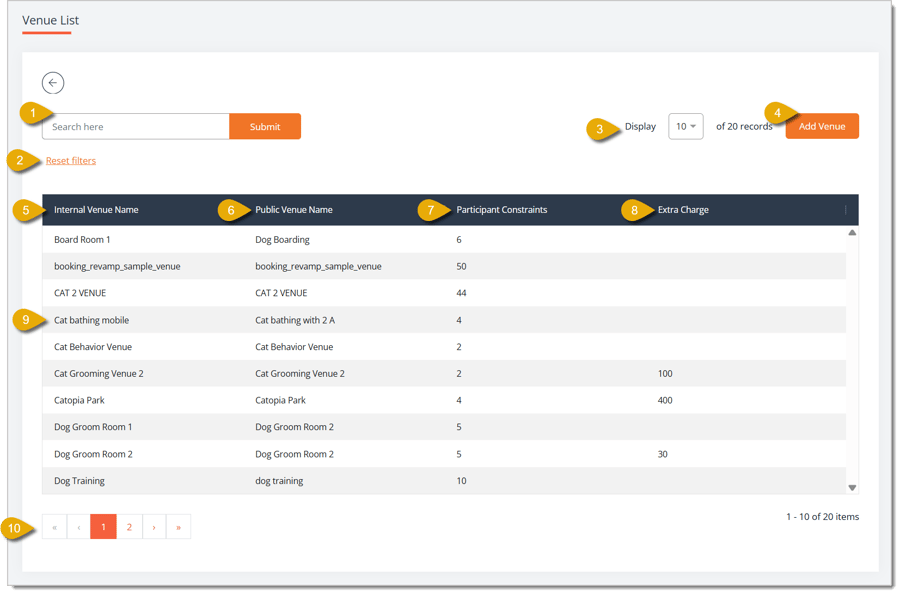900x594 pixels.
Task: Select the Dog Boarding public name cell
Action: pyautogui.click(x=284, y=240)
